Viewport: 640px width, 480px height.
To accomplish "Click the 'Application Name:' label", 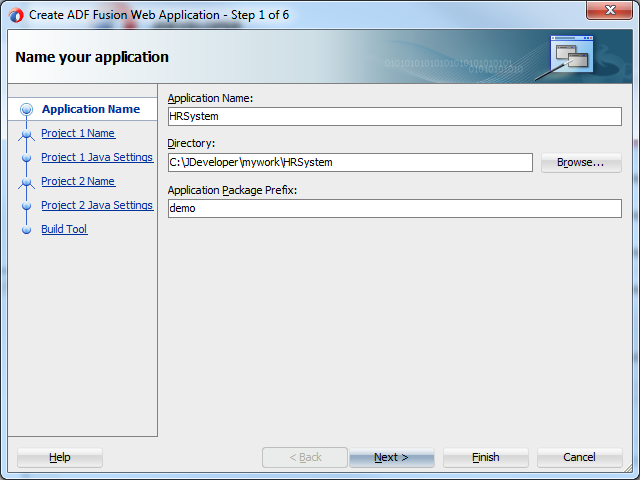I will [x=210, y=98].
